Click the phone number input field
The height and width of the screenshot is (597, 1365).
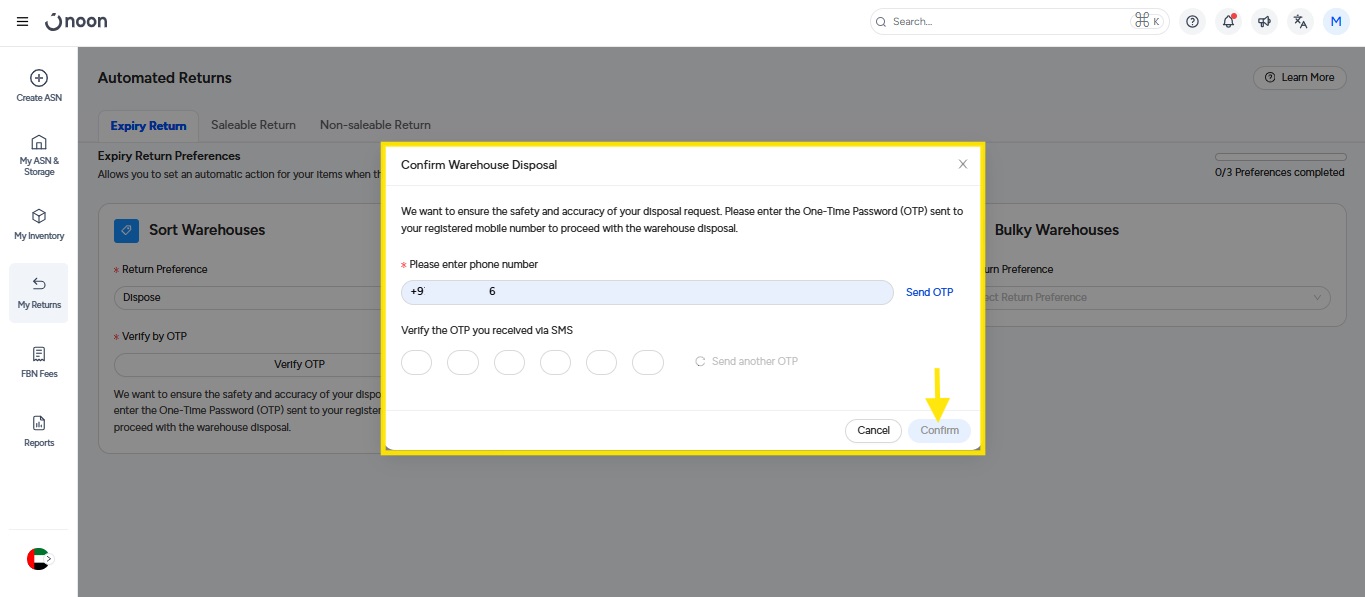(x=646, y=292)
